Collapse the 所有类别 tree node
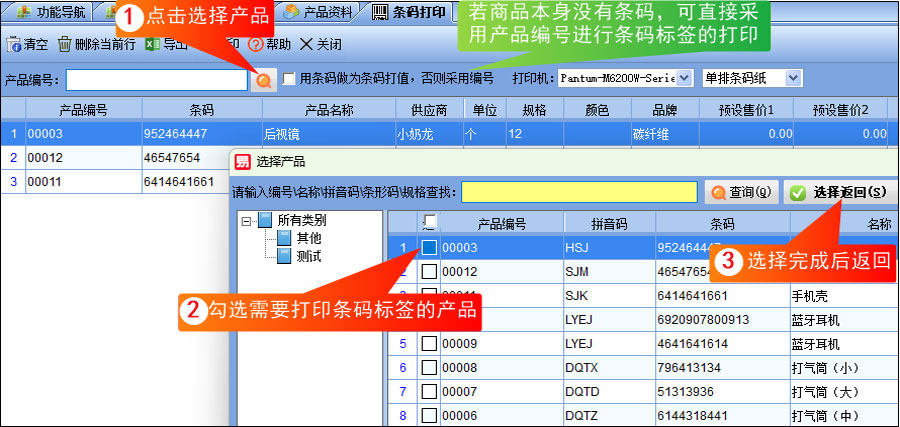 tap(246, 221)
